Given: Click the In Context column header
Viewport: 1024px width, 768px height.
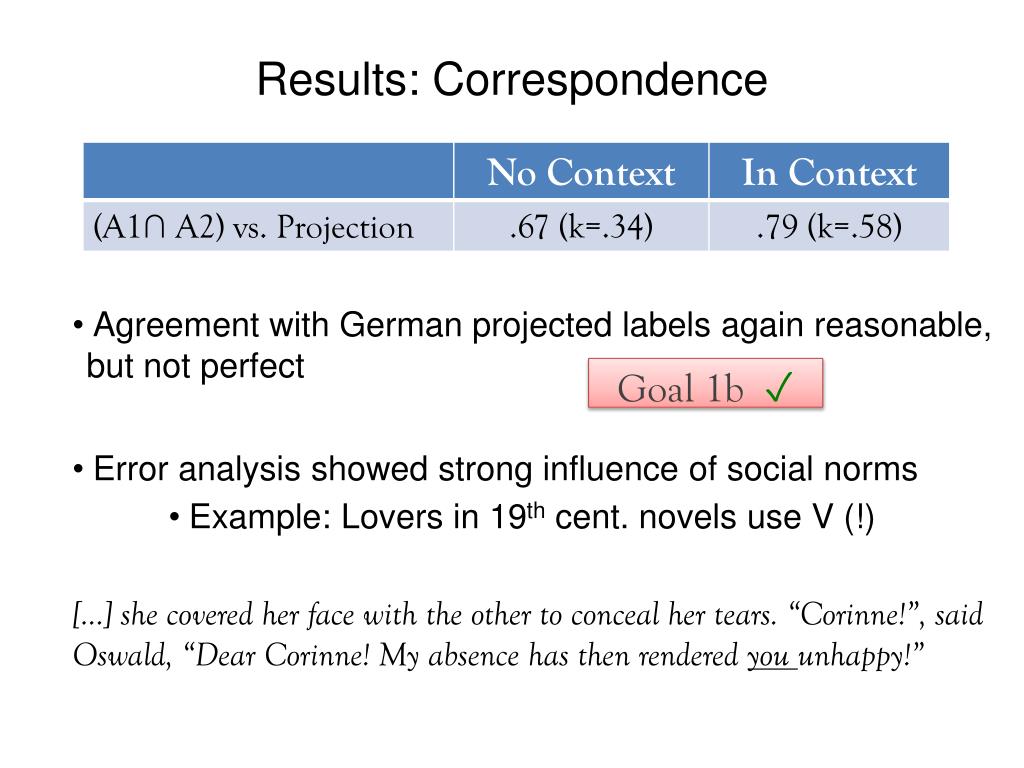Looking at the screenshot, I should click(x=829, y=171).
